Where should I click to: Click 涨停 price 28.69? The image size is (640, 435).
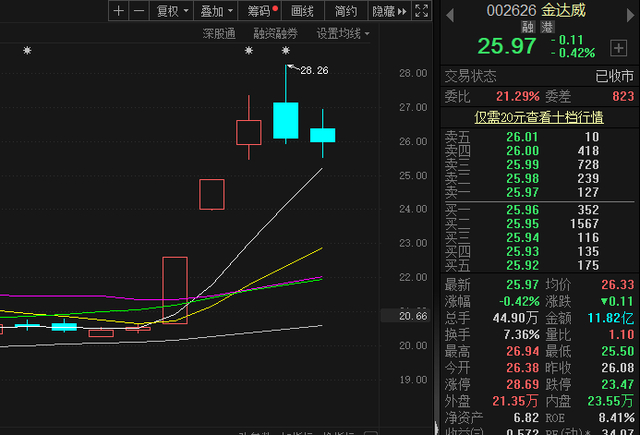point(522,384)
